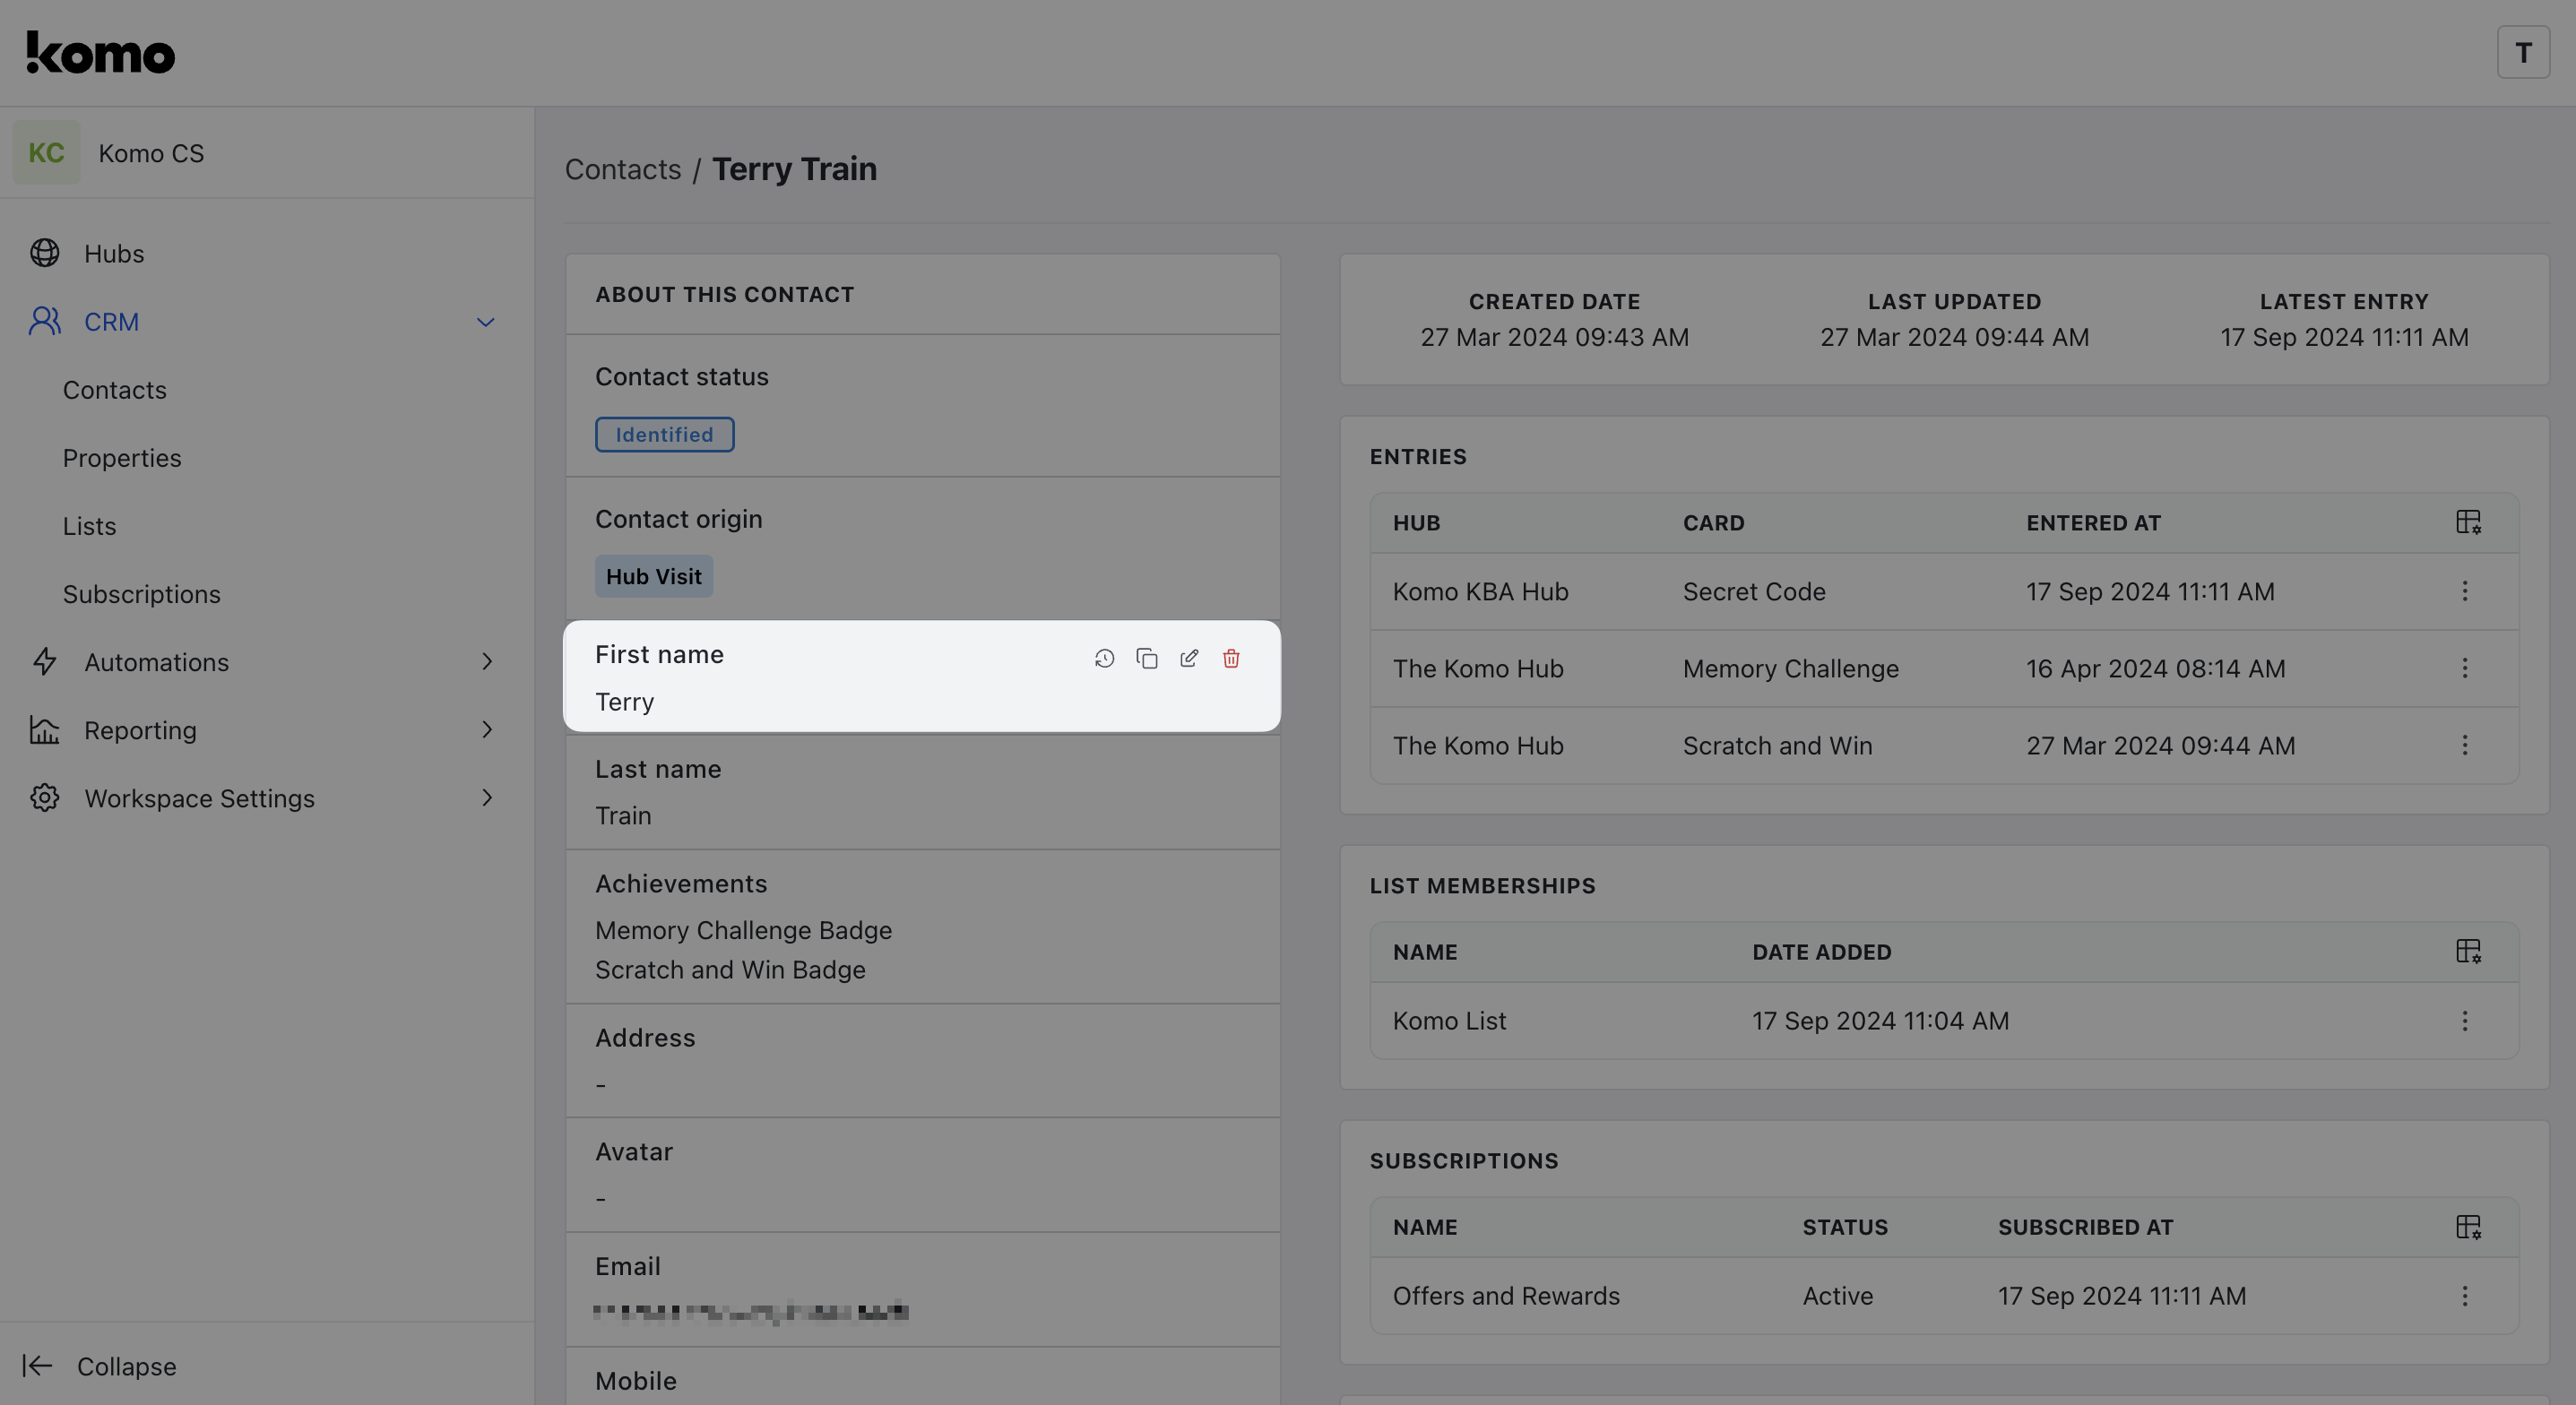Expand the Automations menu
This screenshot has height=1405, width=2576.
pos(486,662)
